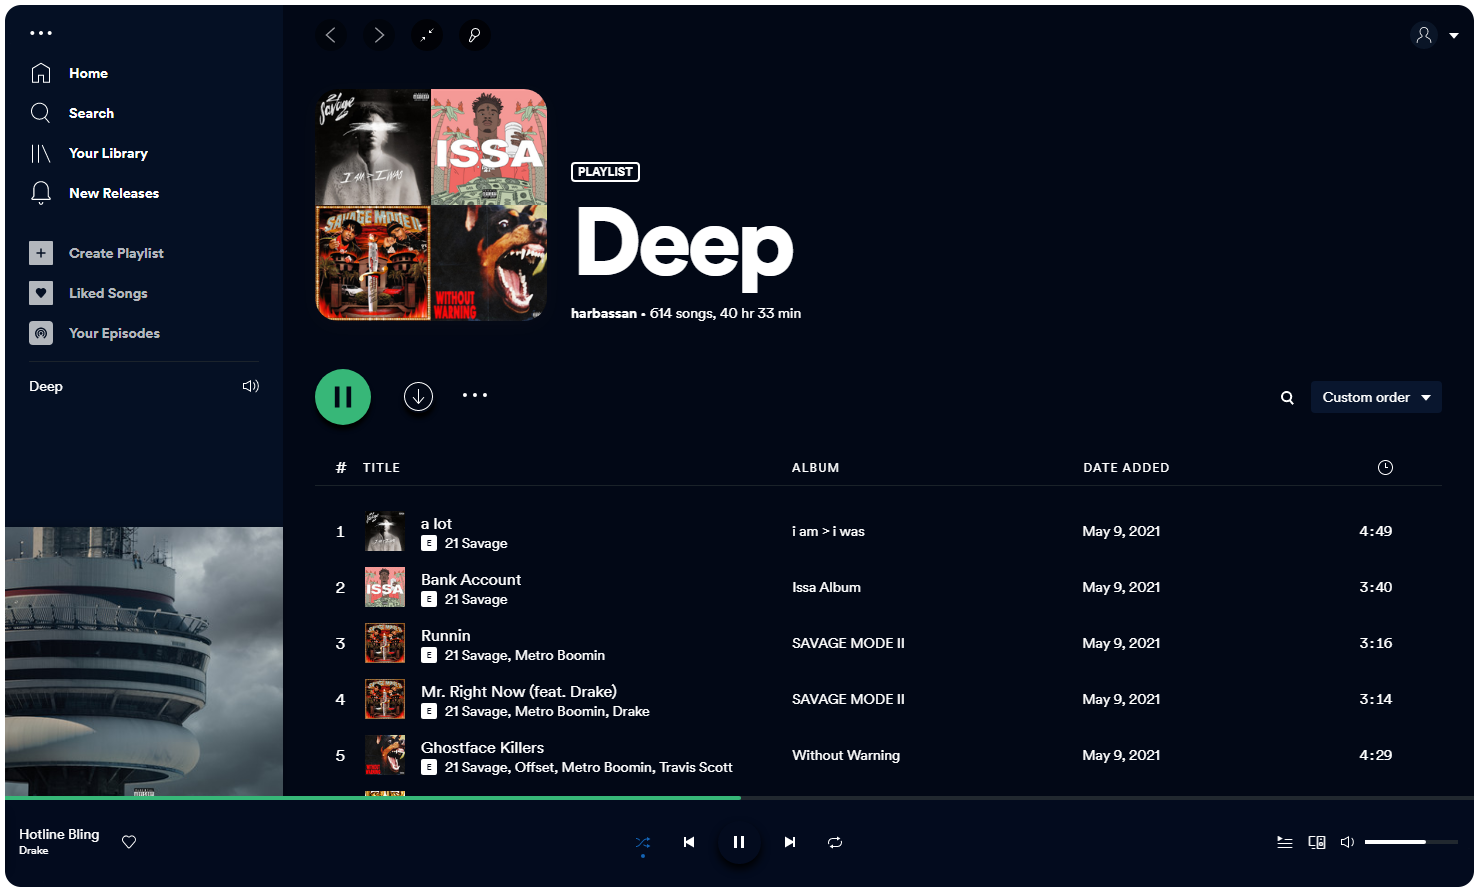Image resolution: width=1479 pixels, height=892 pixels.
Task: Toggle repeat mode
Action: pyautogui.click(x=835, y=842)
